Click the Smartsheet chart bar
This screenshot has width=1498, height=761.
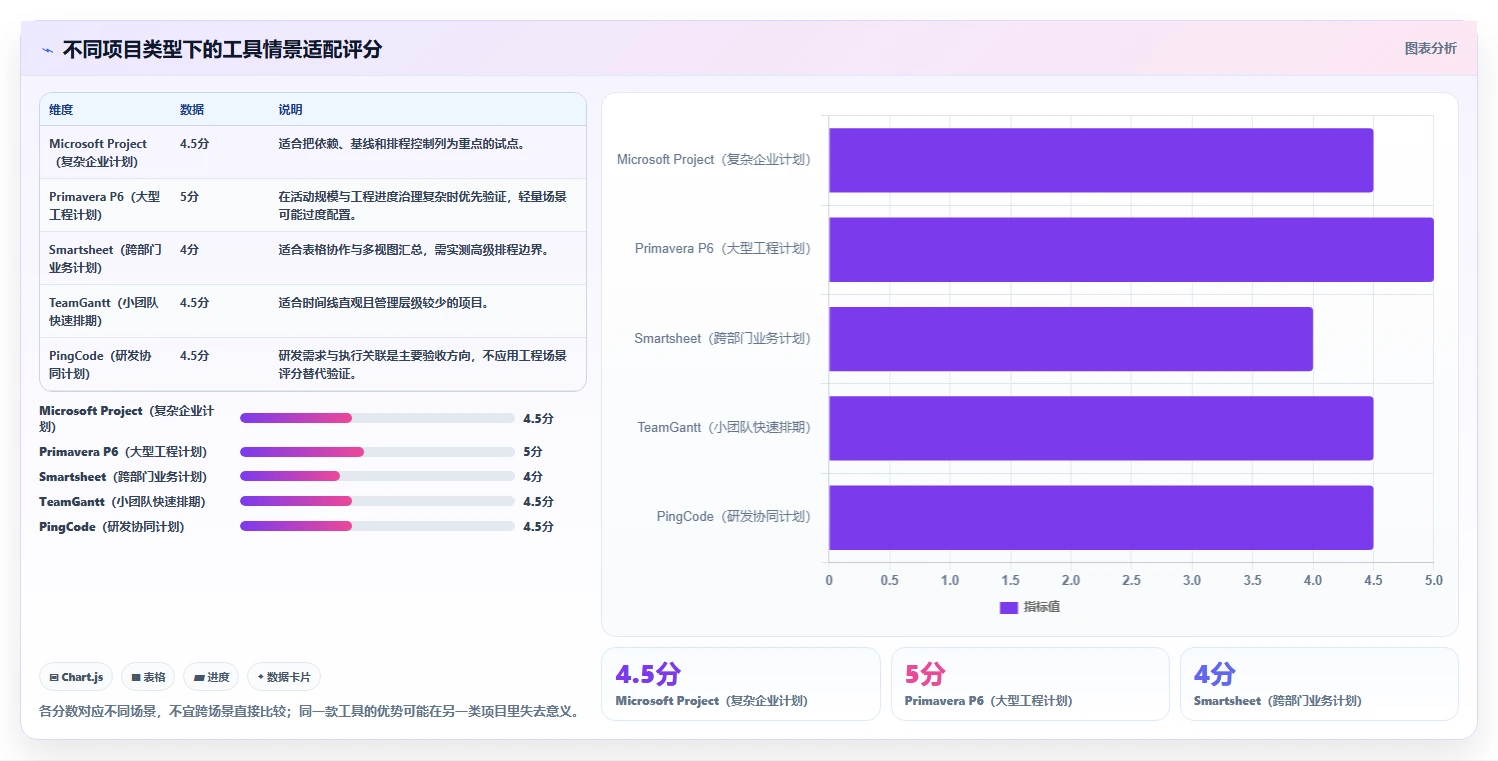1071,338
